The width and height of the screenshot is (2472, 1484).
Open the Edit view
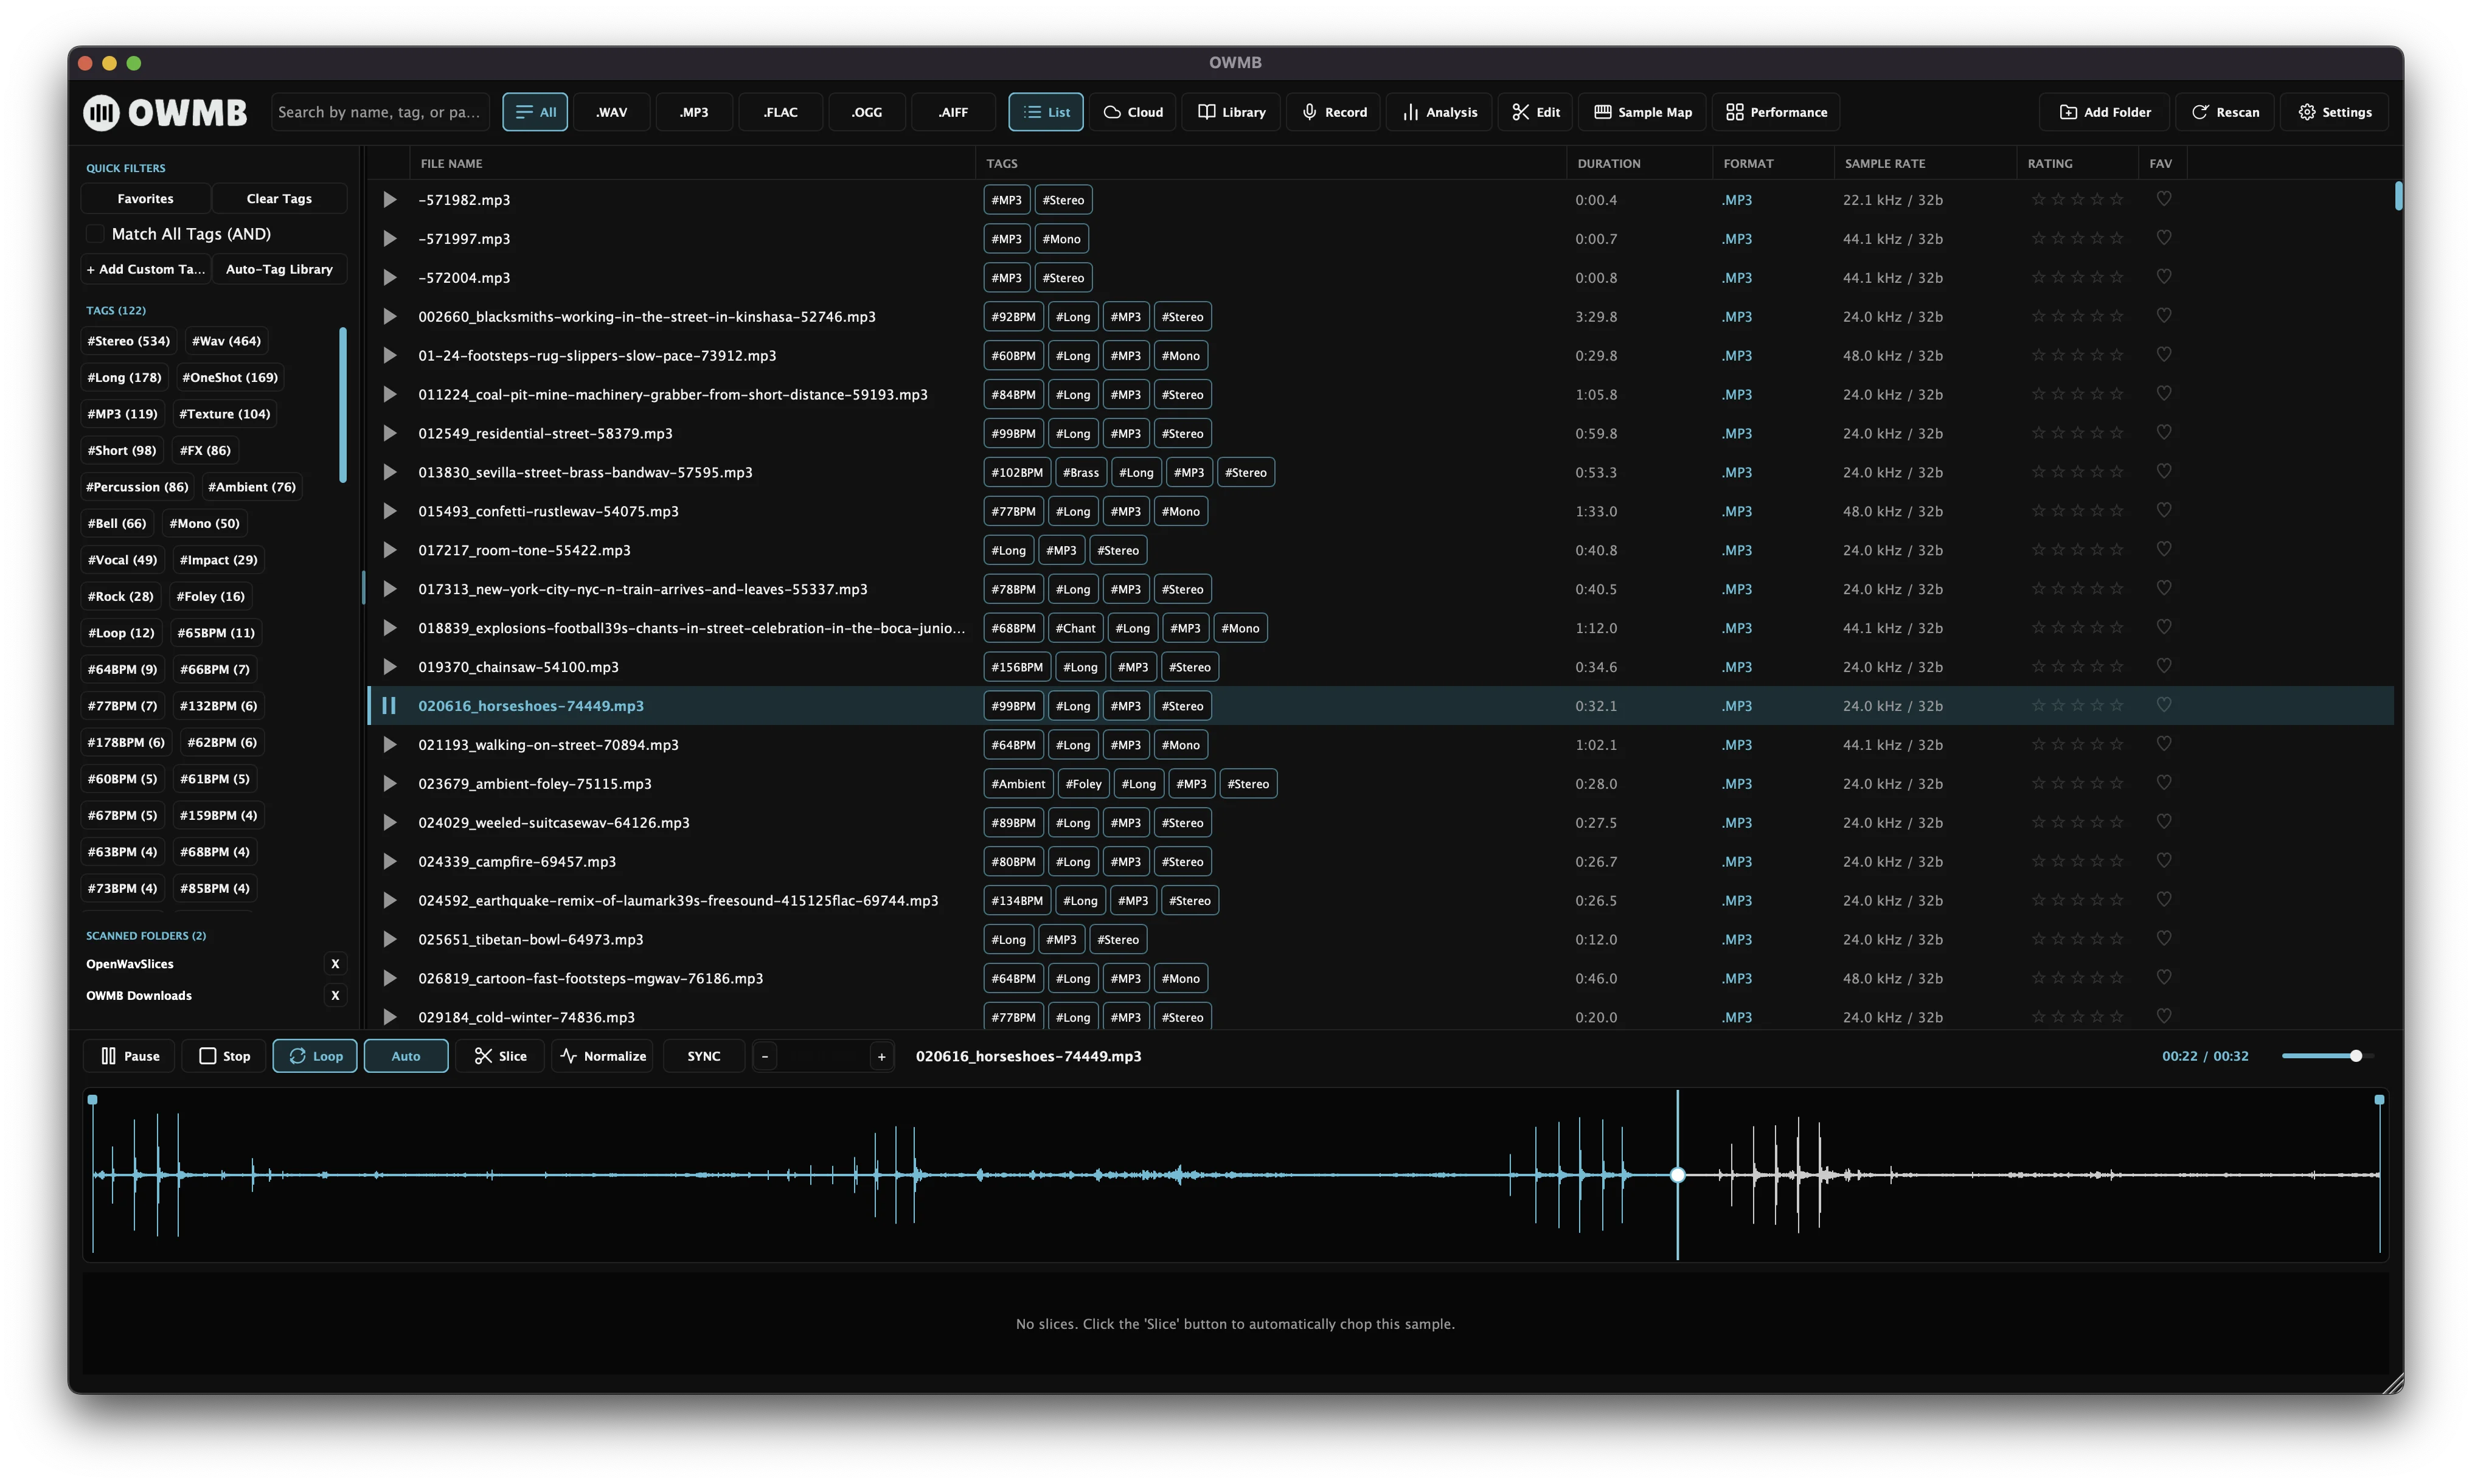1535,112
